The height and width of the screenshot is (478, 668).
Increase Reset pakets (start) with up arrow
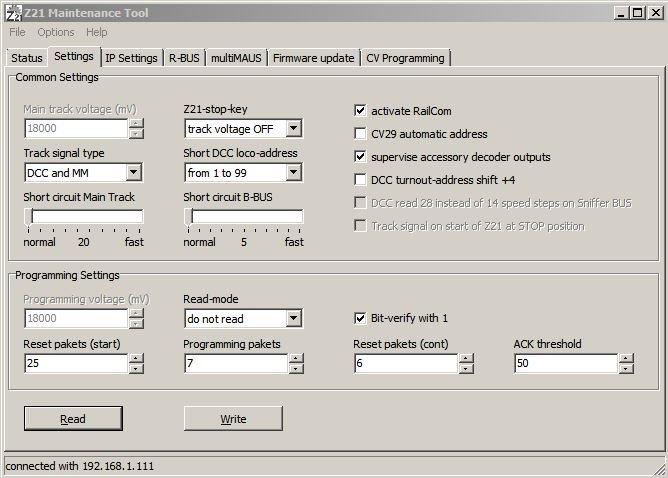pos(136,358)
